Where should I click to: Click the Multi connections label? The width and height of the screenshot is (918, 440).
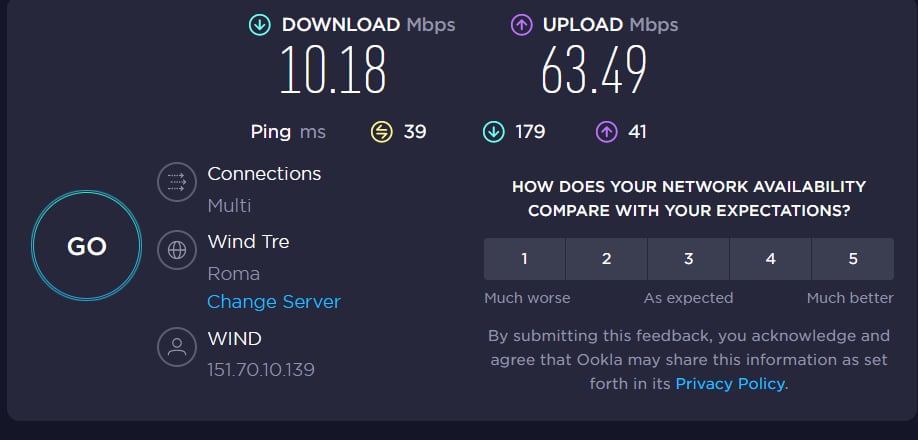(x=230, y=206)
